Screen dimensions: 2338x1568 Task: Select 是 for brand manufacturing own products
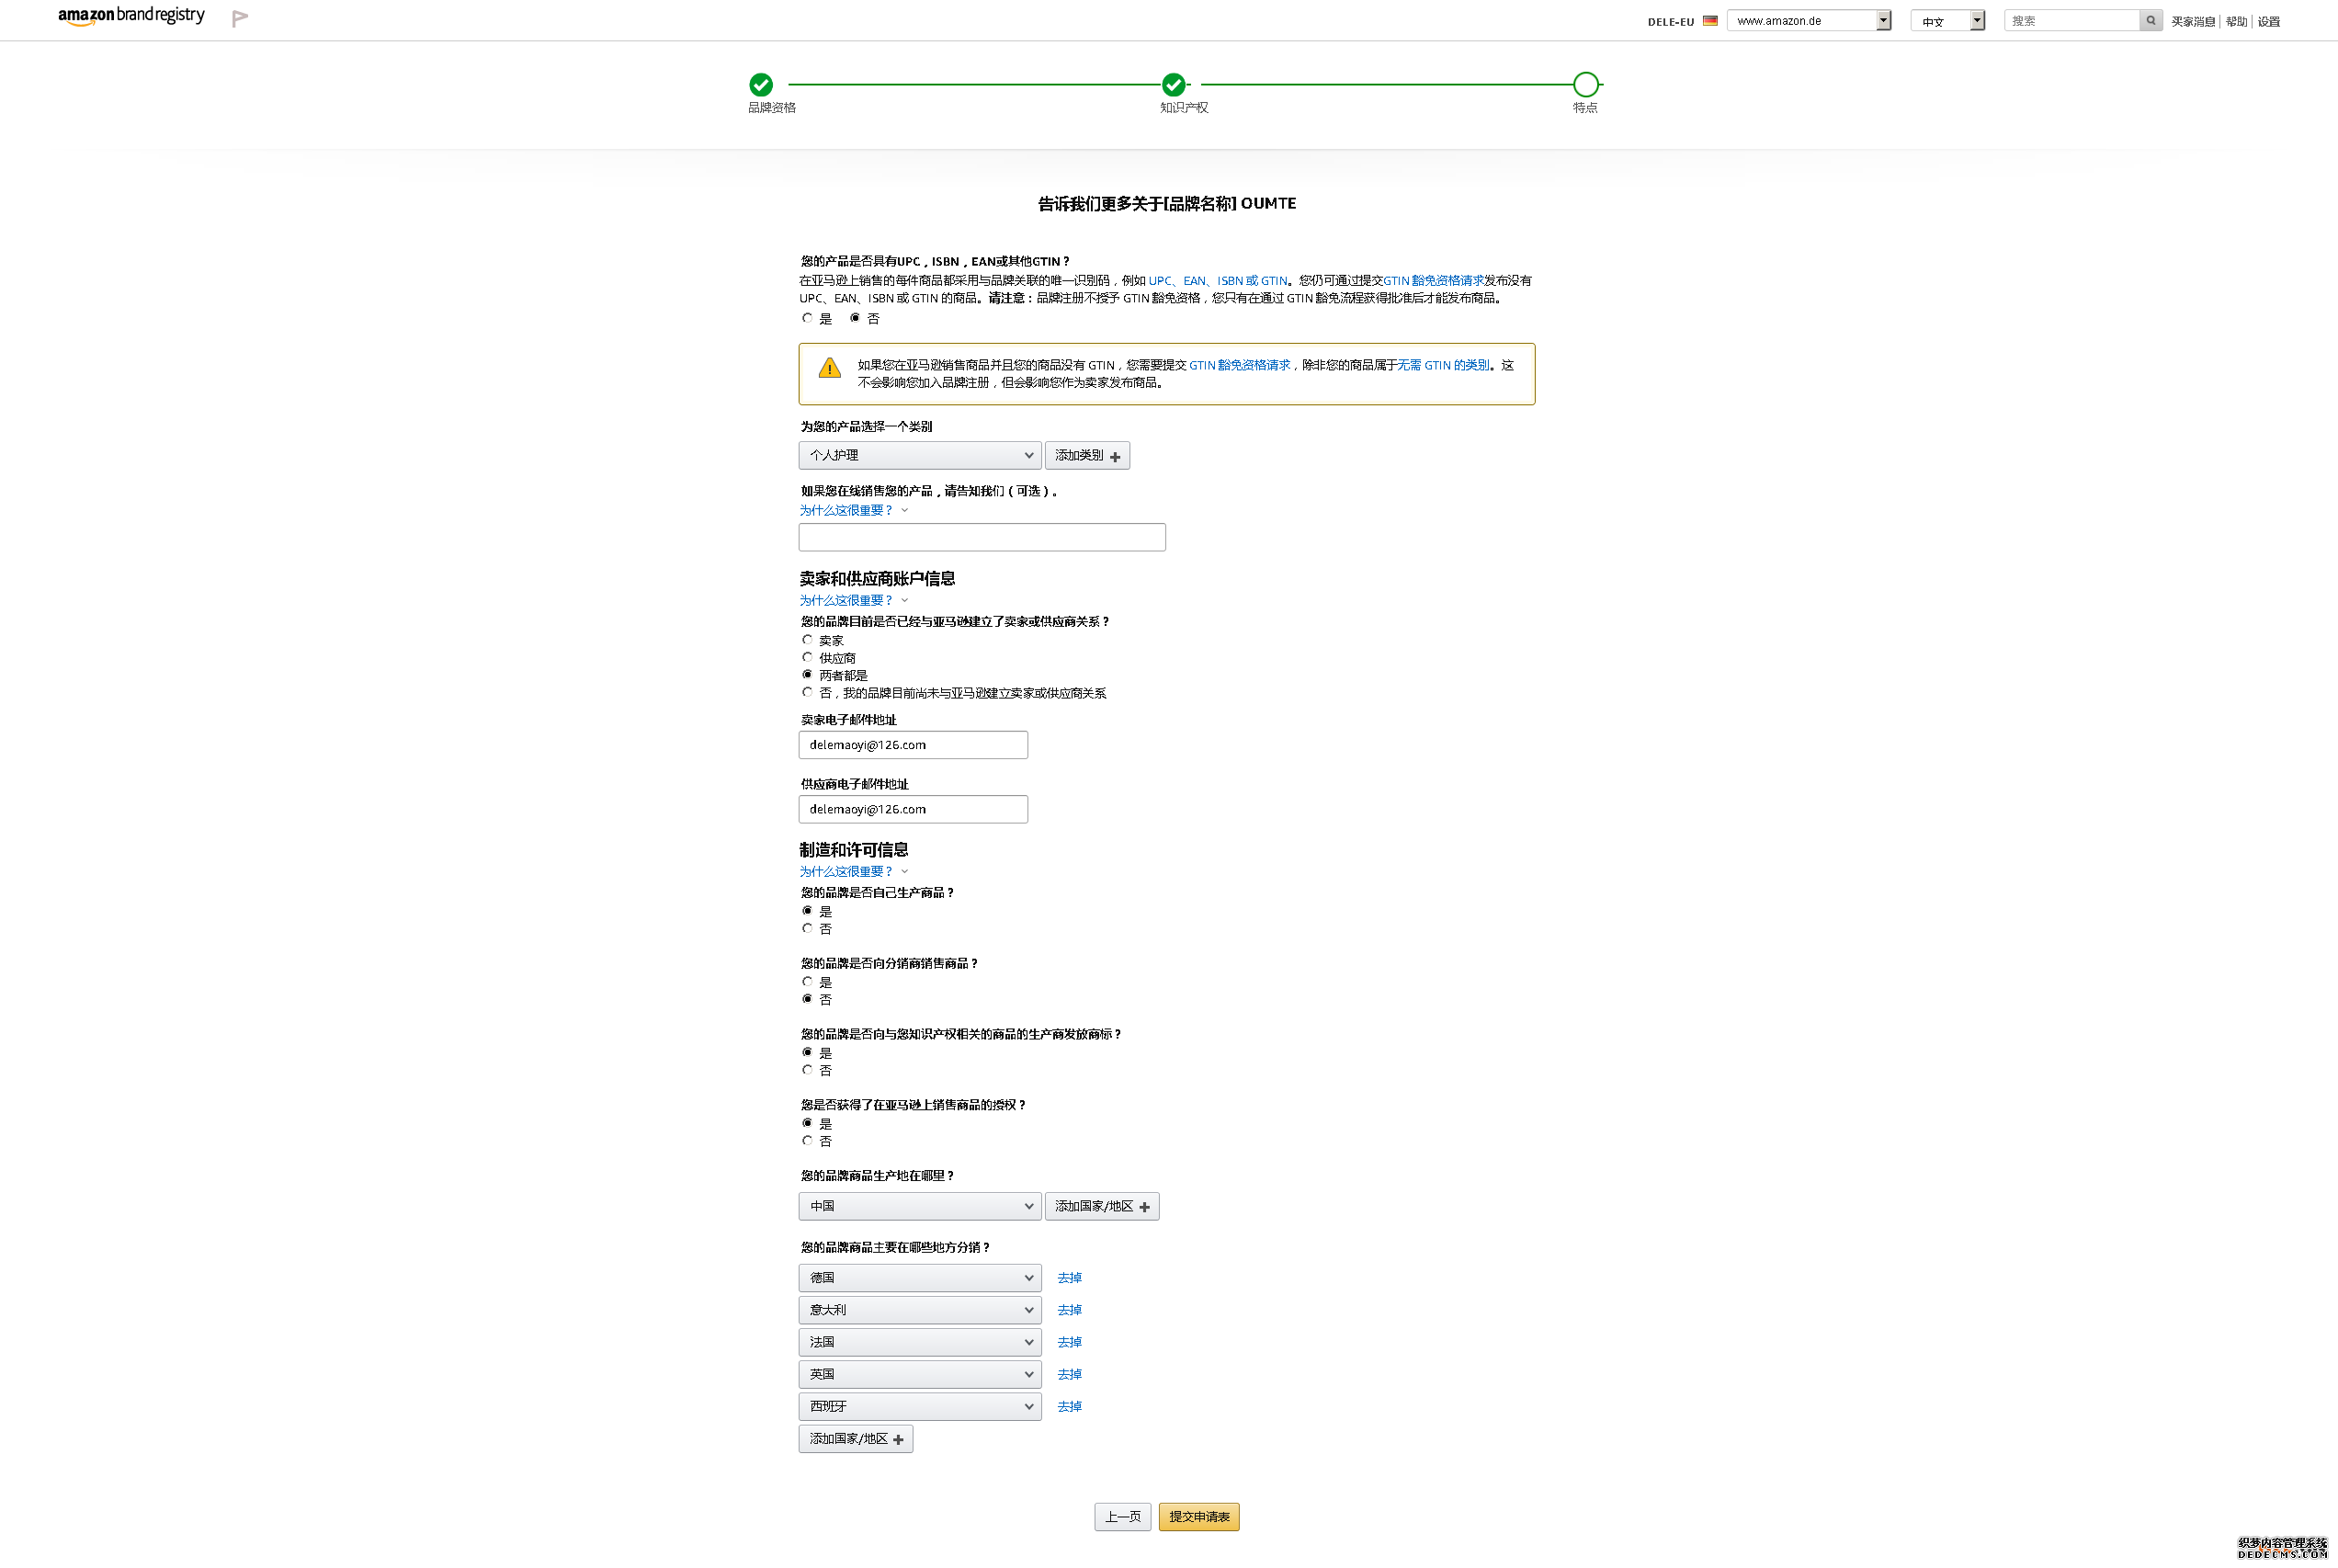pyautogui.click(x=807, y=911)
